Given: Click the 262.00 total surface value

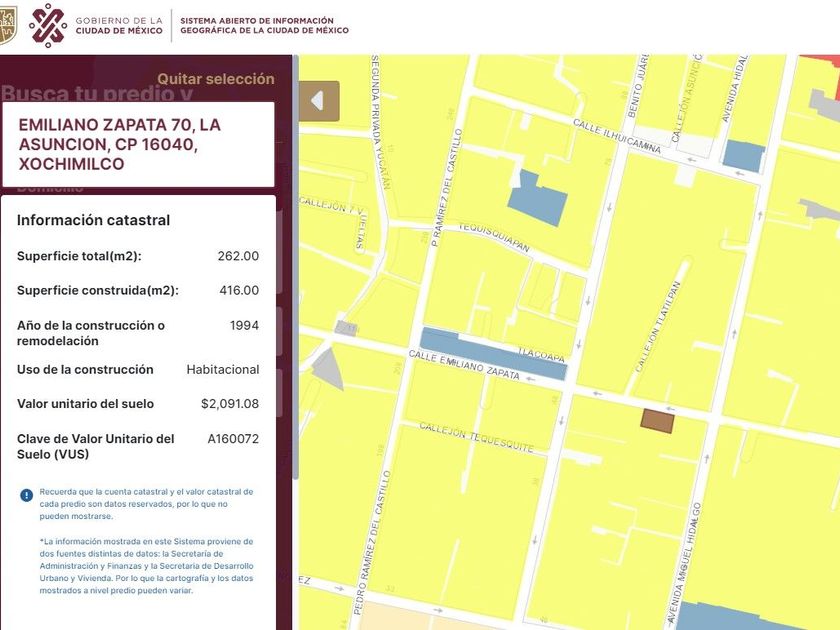Looking at the screenshot, I should coord(238,256).
